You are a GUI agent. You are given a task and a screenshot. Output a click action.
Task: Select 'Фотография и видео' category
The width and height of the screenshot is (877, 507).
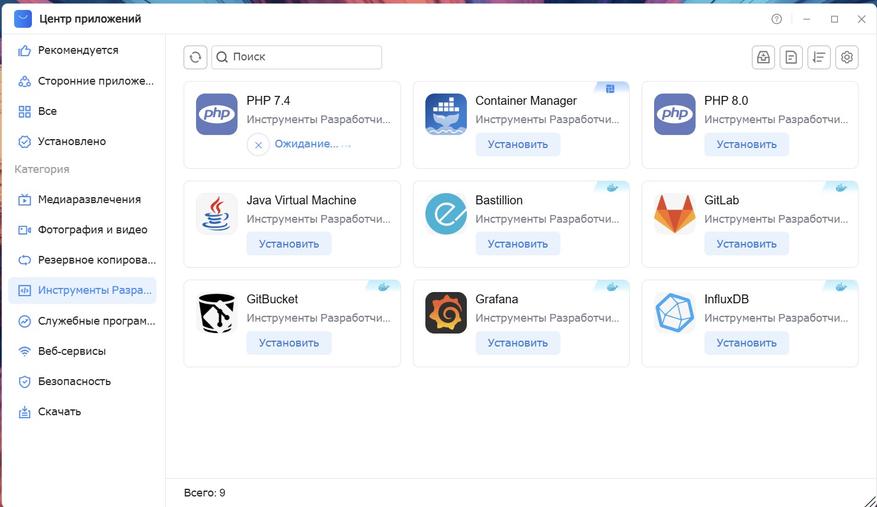click(82, 230)
